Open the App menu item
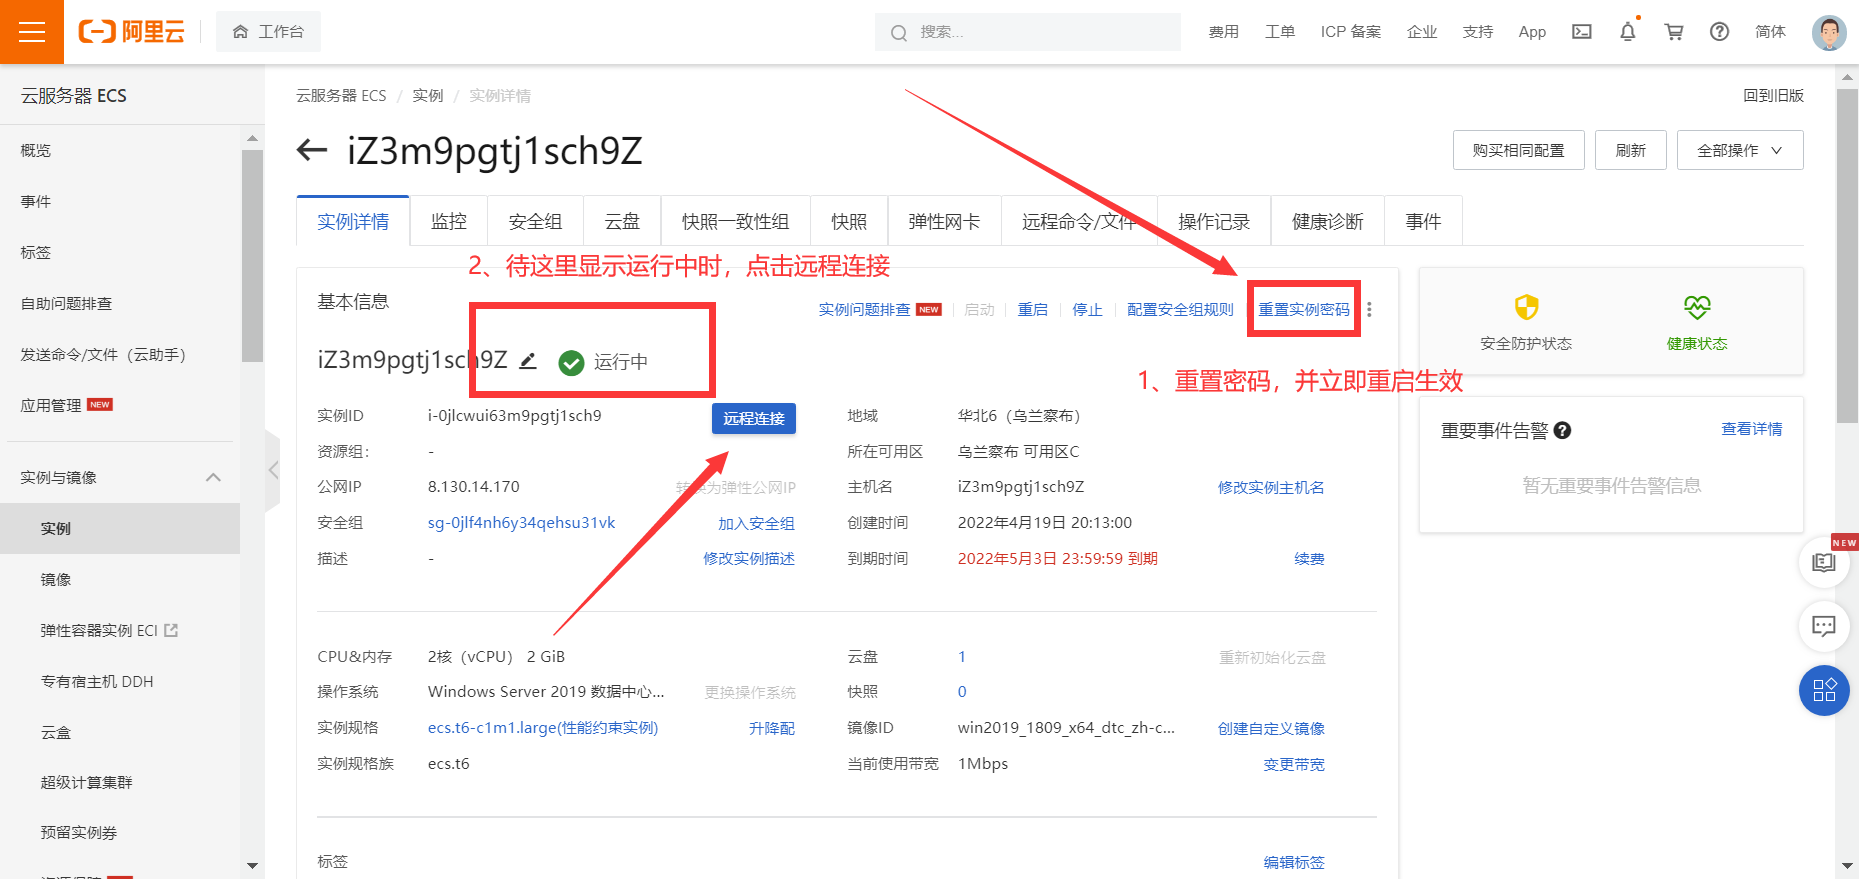The height and width of the screenshot is (879, 1859). tap(1532, 32)
